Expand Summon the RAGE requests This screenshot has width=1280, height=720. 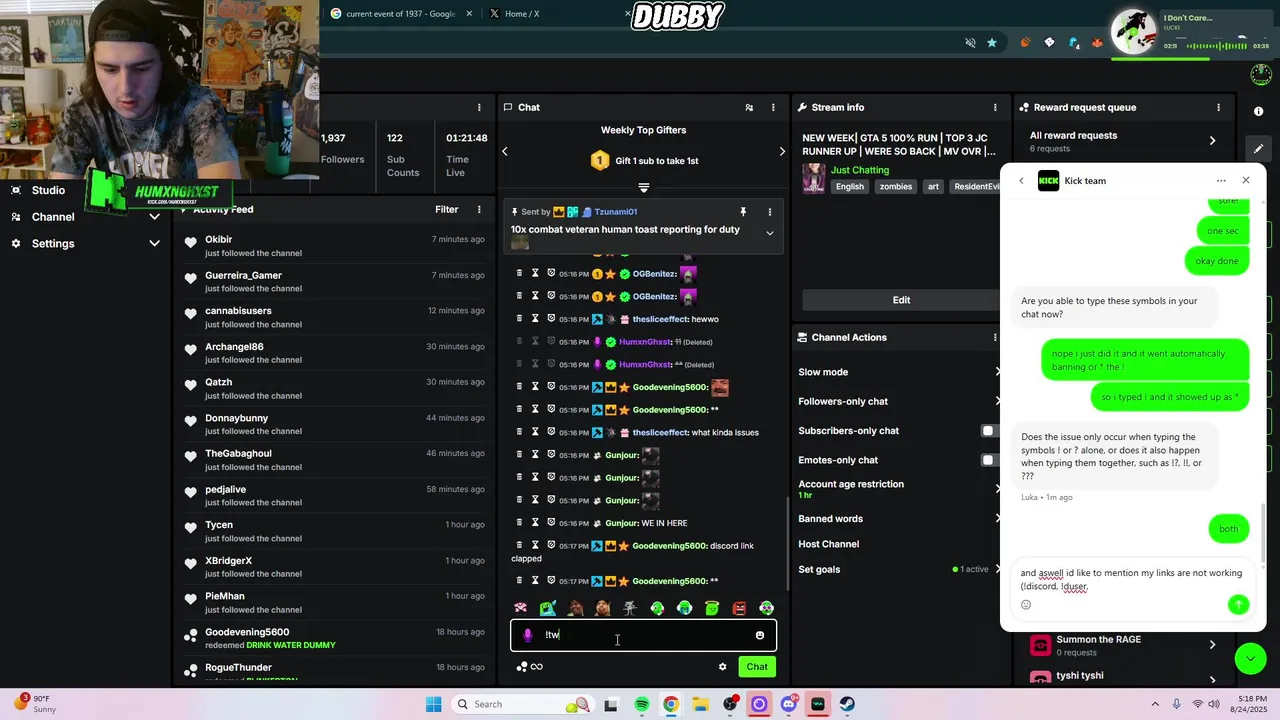(x=1212, y=645)
